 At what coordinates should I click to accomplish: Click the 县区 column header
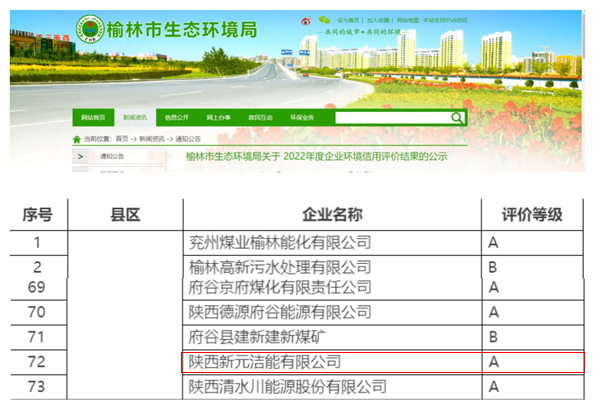[x=125, y=215]
